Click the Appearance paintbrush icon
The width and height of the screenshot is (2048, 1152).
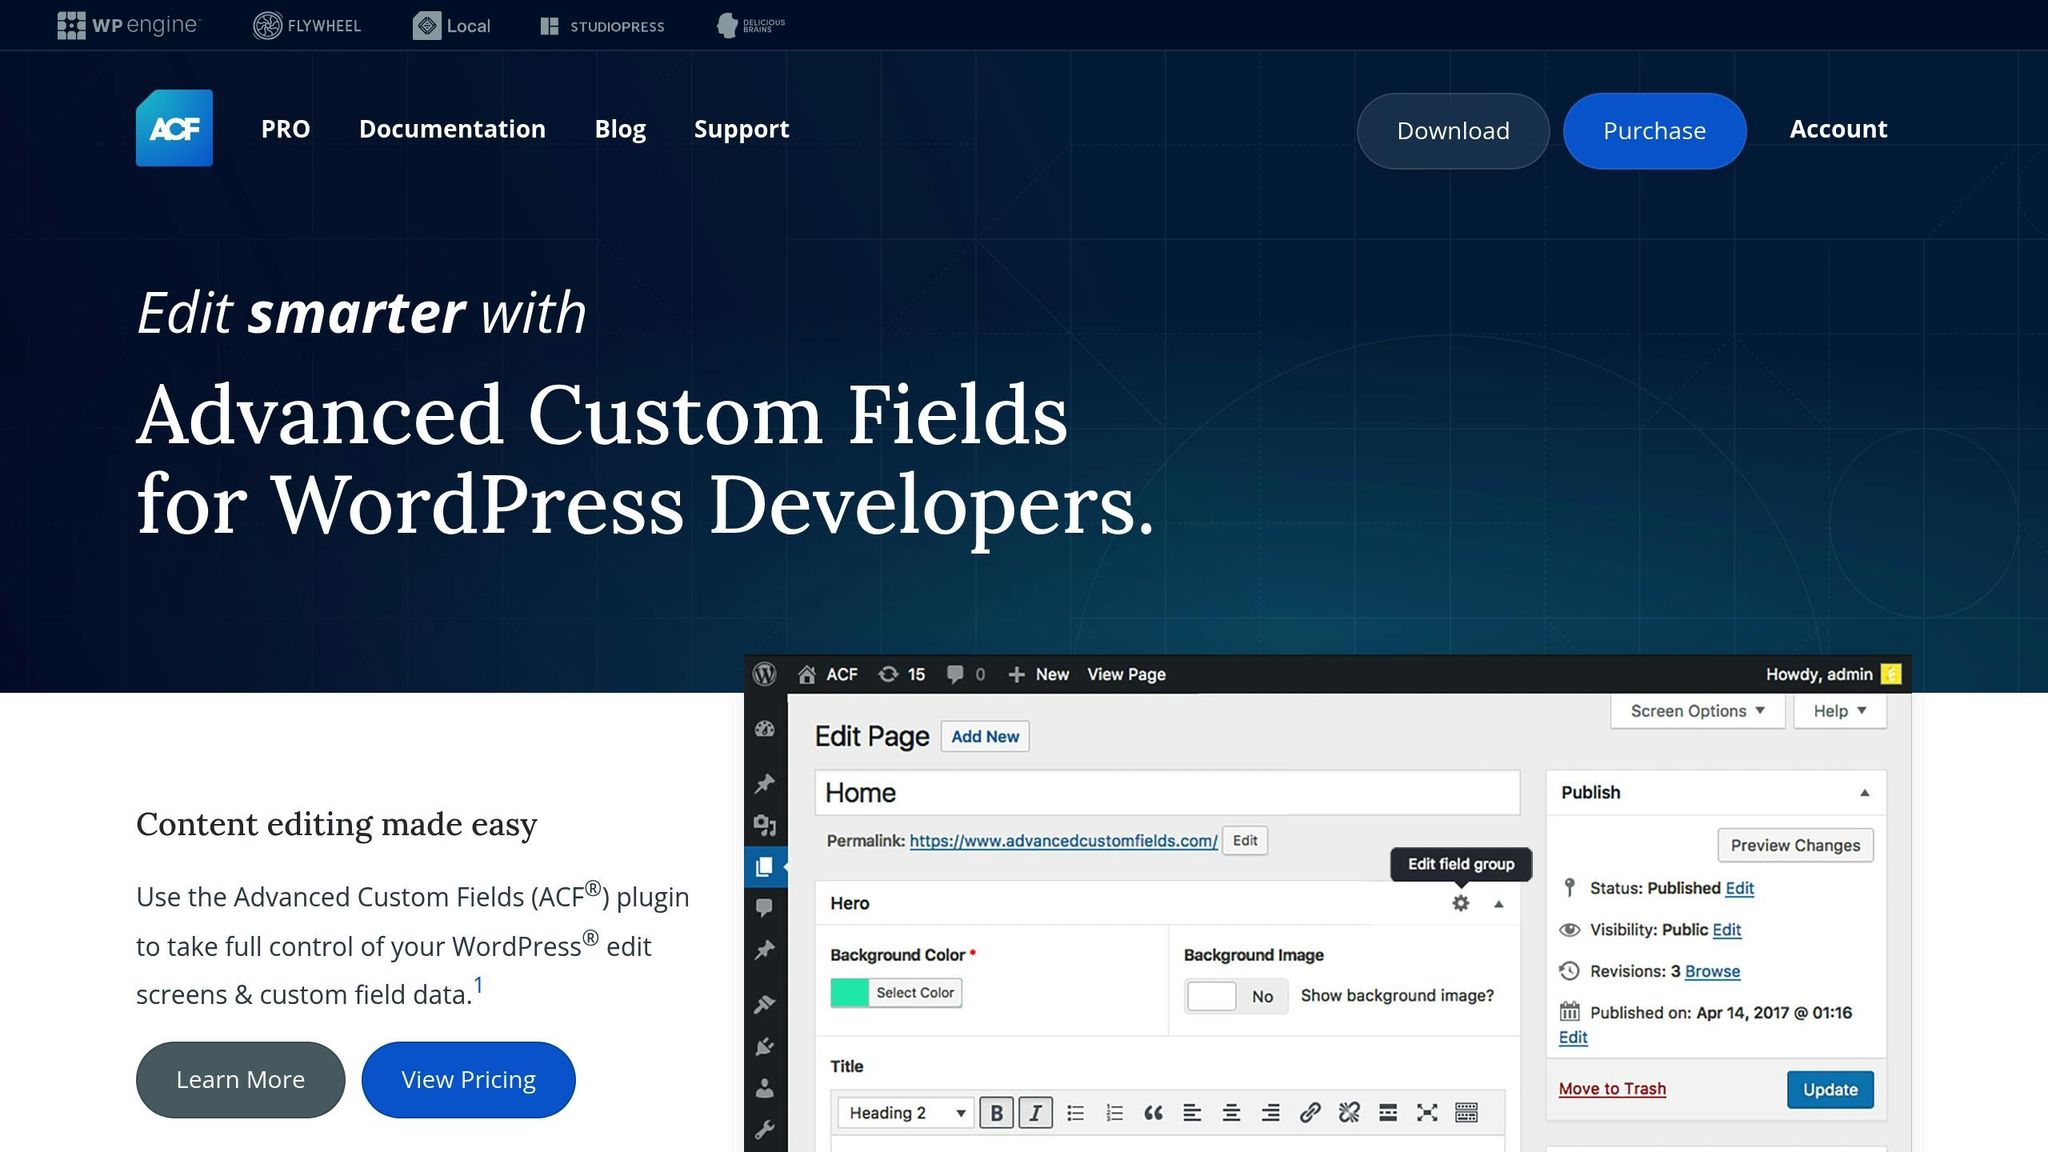[764, 1003]
